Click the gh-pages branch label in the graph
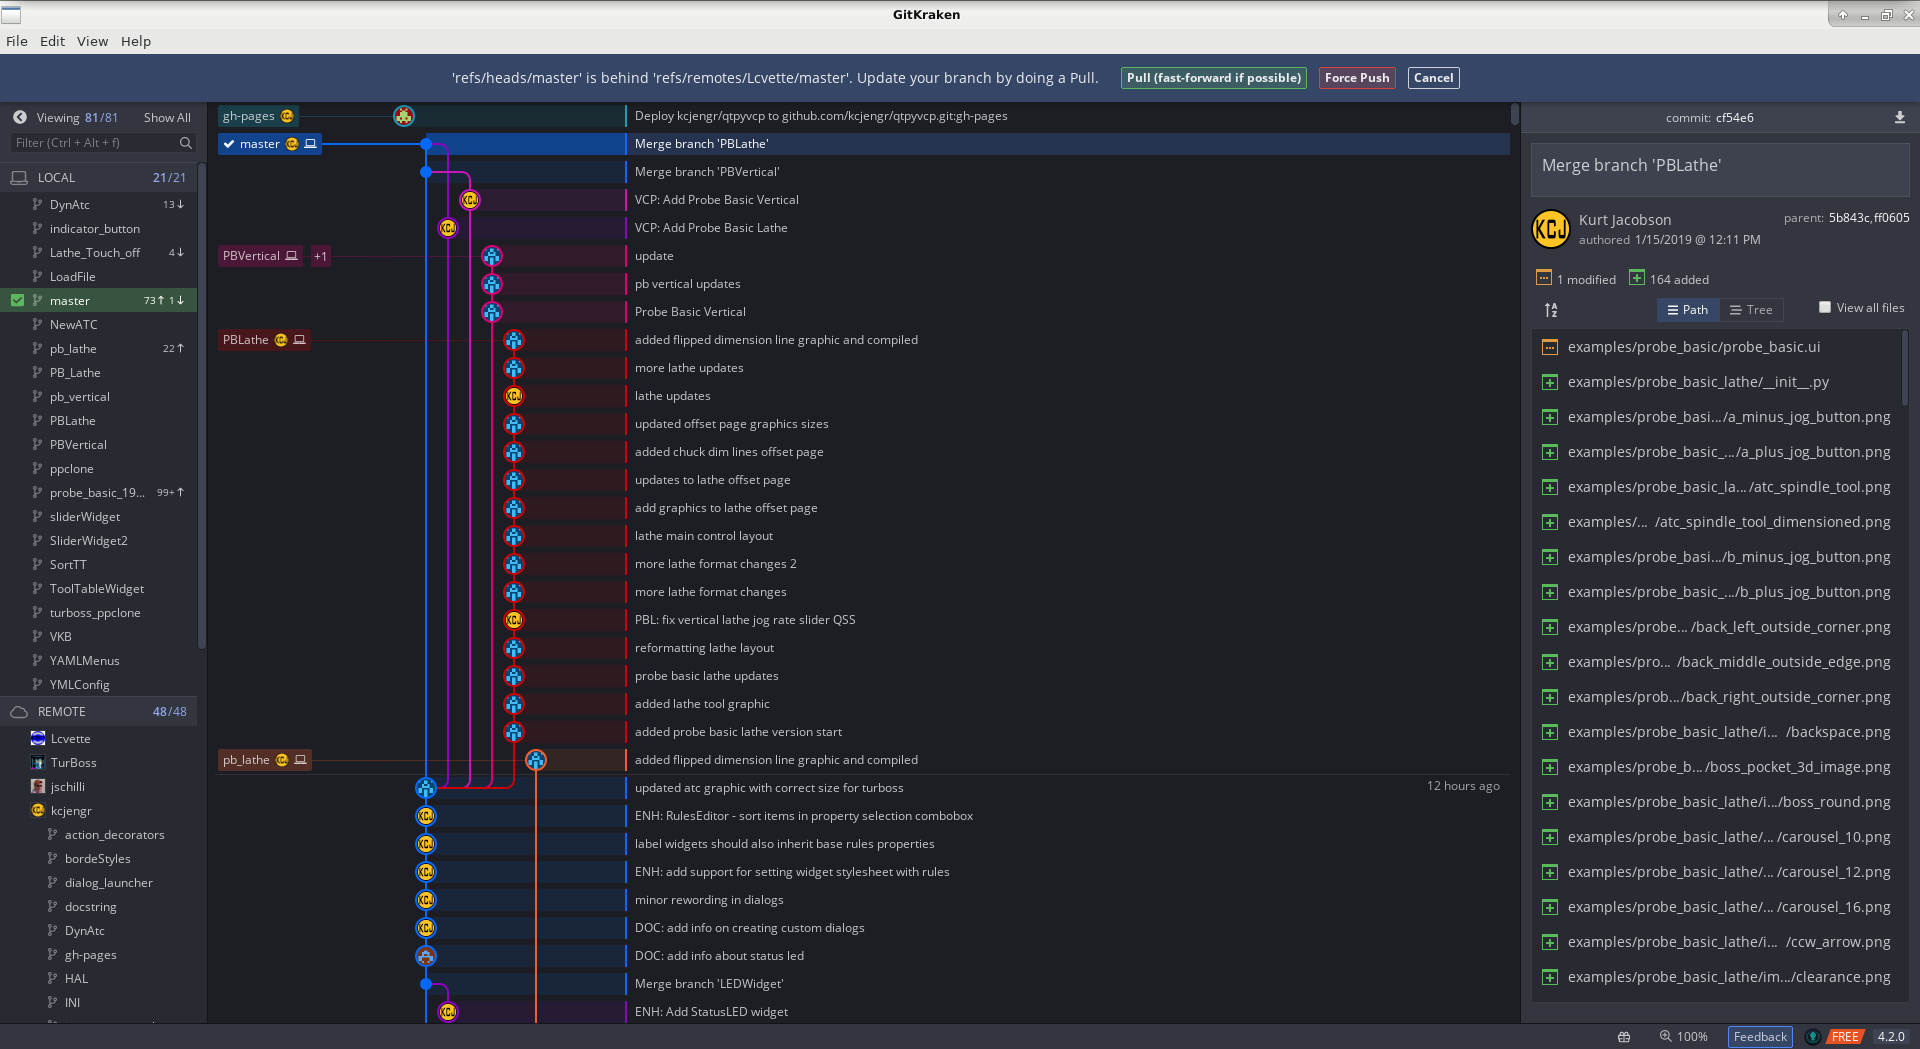 tap(258, 116)
